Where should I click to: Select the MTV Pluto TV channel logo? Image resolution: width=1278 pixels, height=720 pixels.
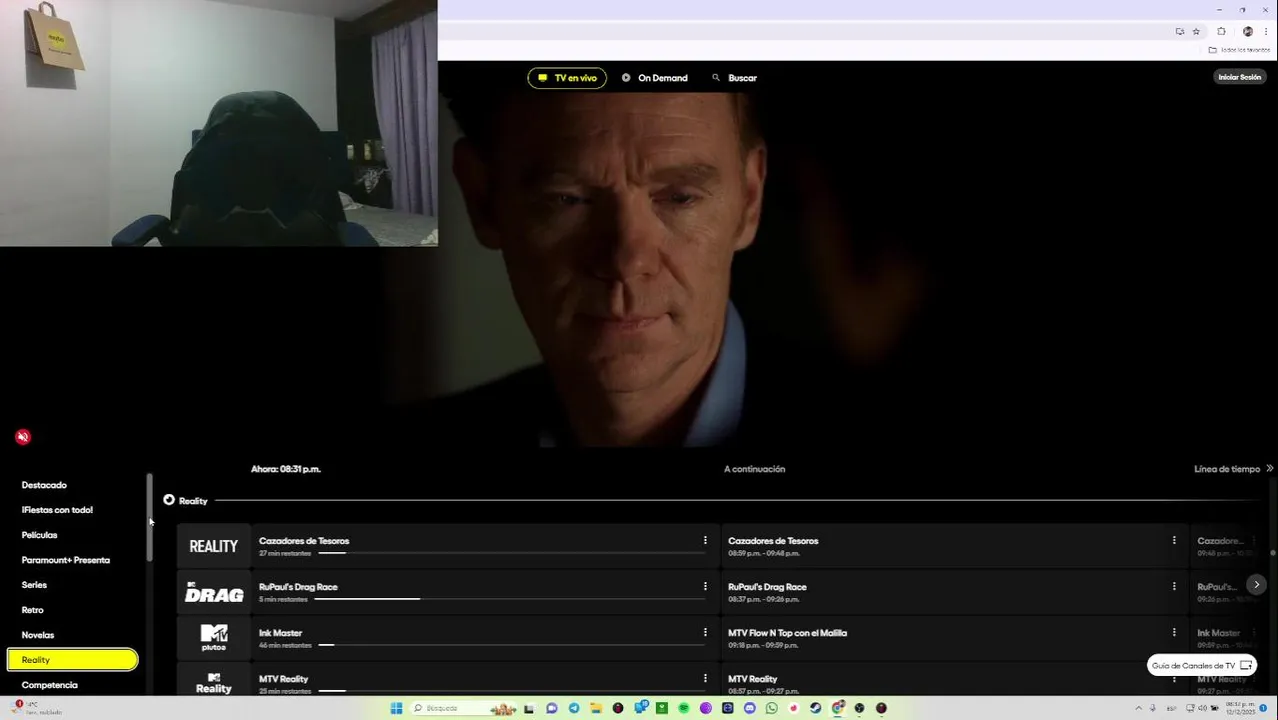[214, 638]
